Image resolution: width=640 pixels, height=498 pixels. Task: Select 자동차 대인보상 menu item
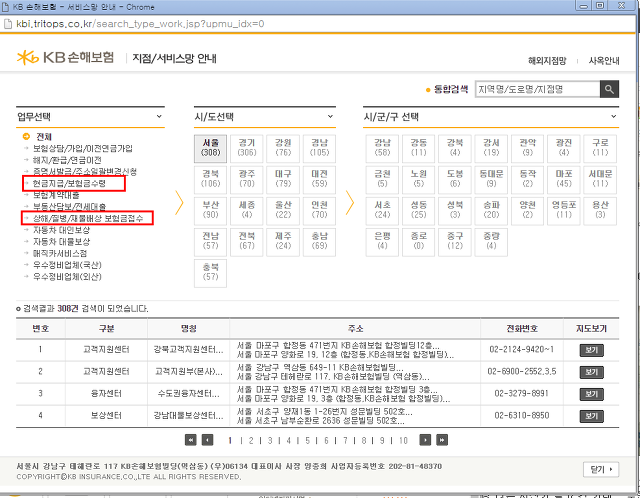(x=61, y=230)
